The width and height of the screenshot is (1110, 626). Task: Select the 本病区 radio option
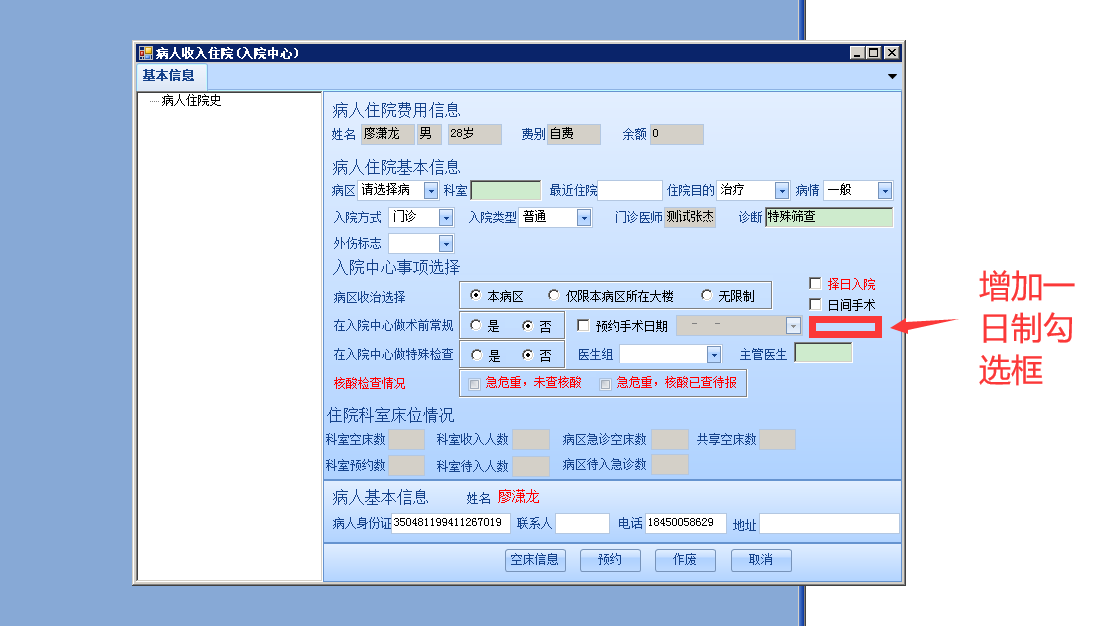pyautogui.click(x=476, y=295)
